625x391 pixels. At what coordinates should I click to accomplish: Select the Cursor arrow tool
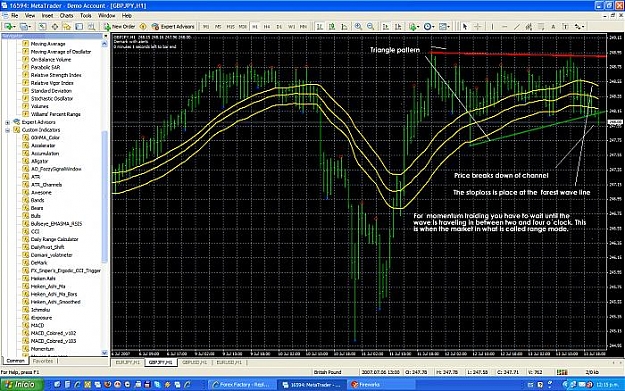(465, 27)
